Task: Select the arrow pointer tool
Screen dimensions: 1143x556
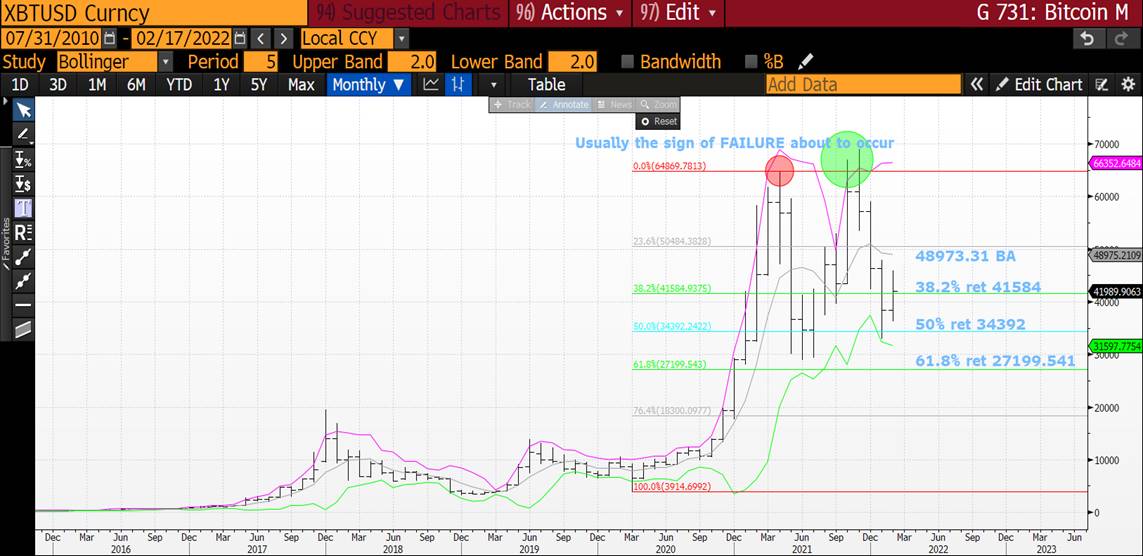Action: point(23,110)
